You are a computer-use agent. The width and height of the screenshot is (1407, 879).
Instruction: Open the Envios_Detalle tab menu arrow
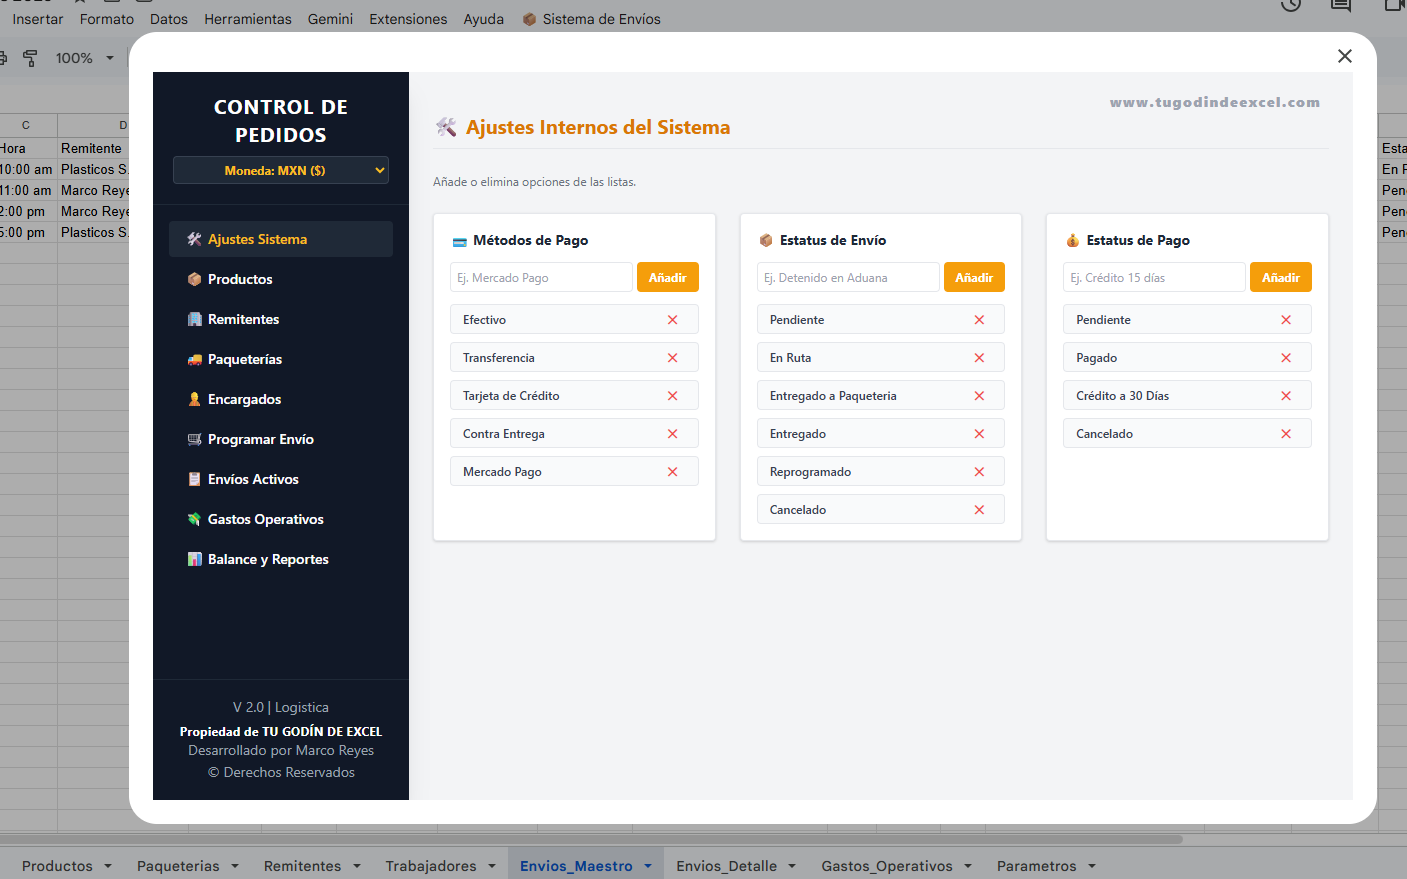(792, 866)
